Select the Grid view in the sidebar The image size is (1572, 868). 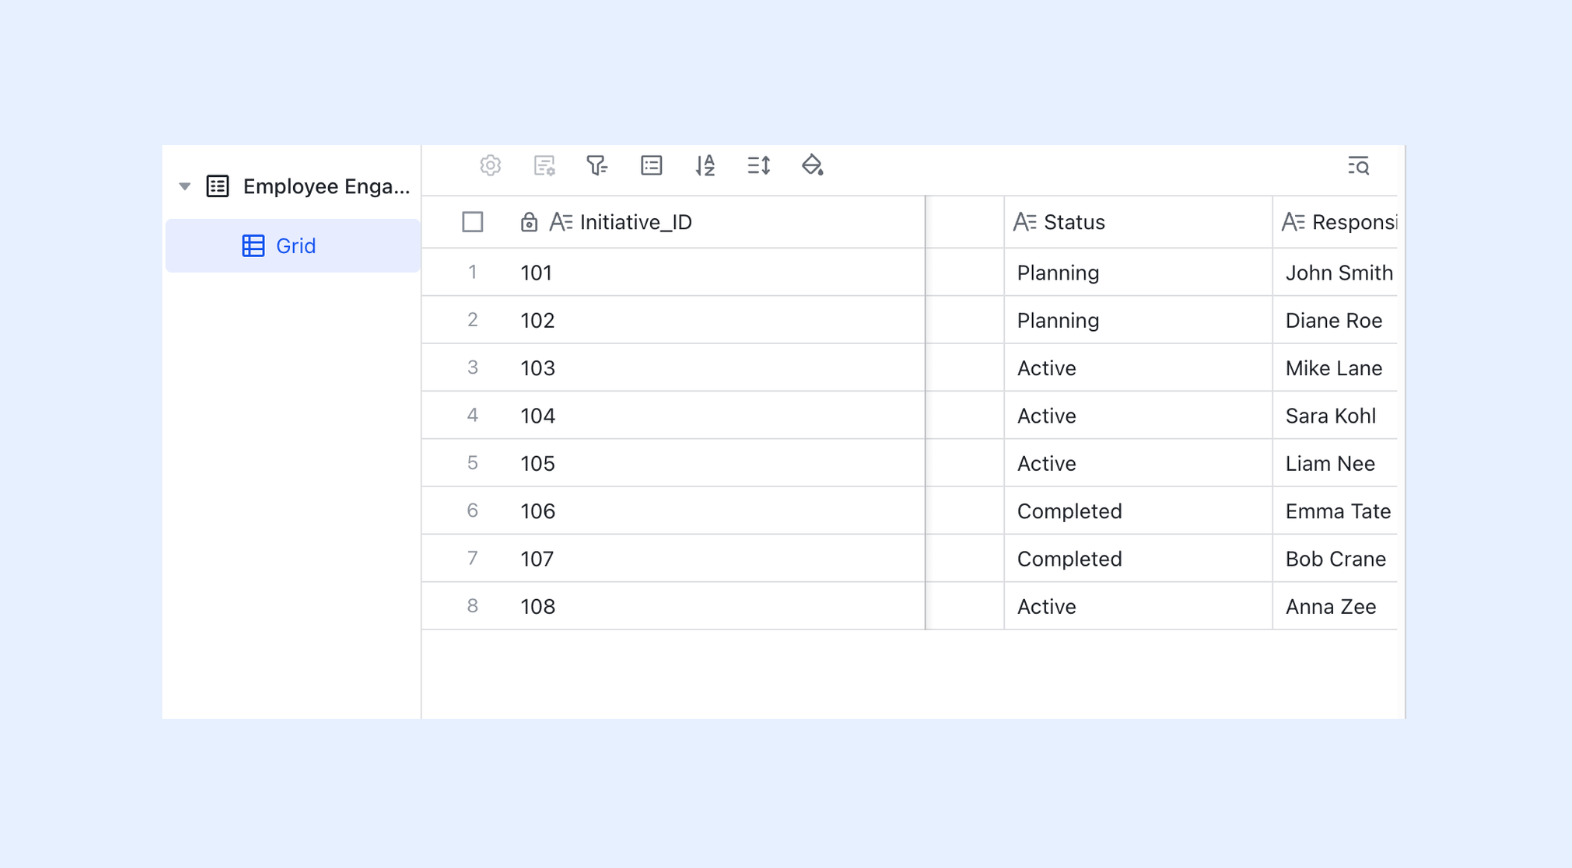pos(292,246)
